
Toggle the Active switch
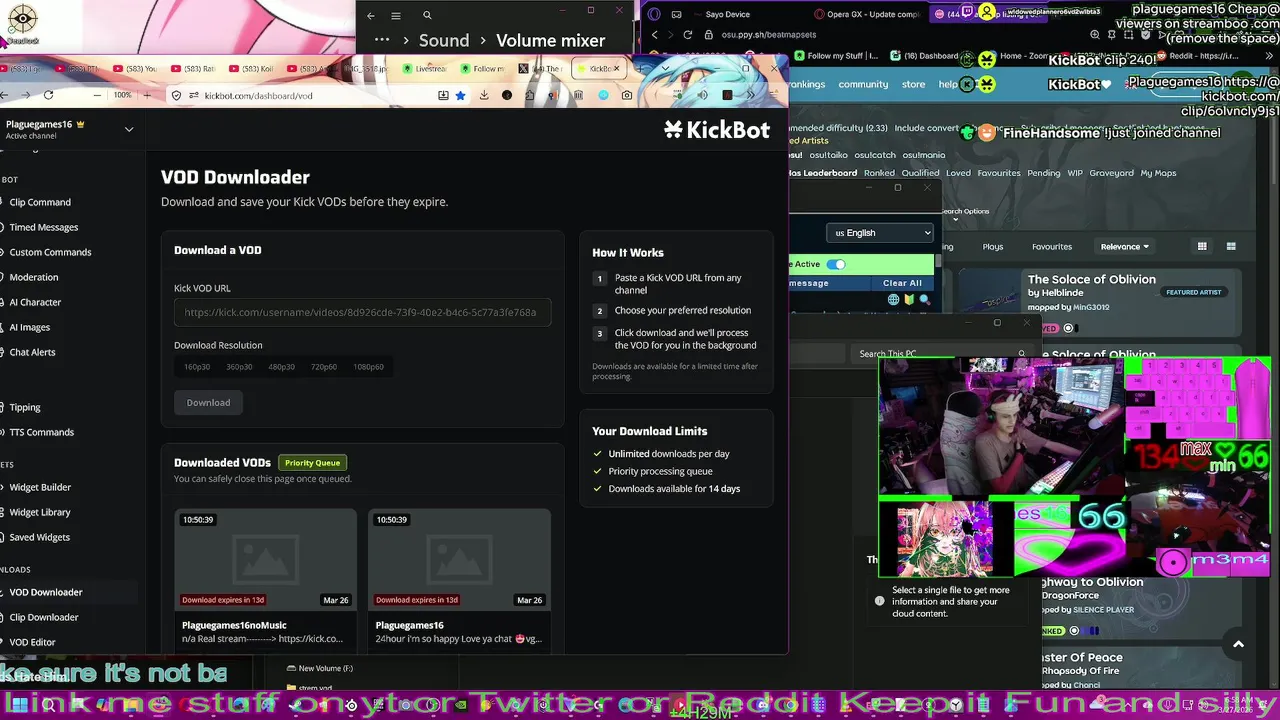835,264
